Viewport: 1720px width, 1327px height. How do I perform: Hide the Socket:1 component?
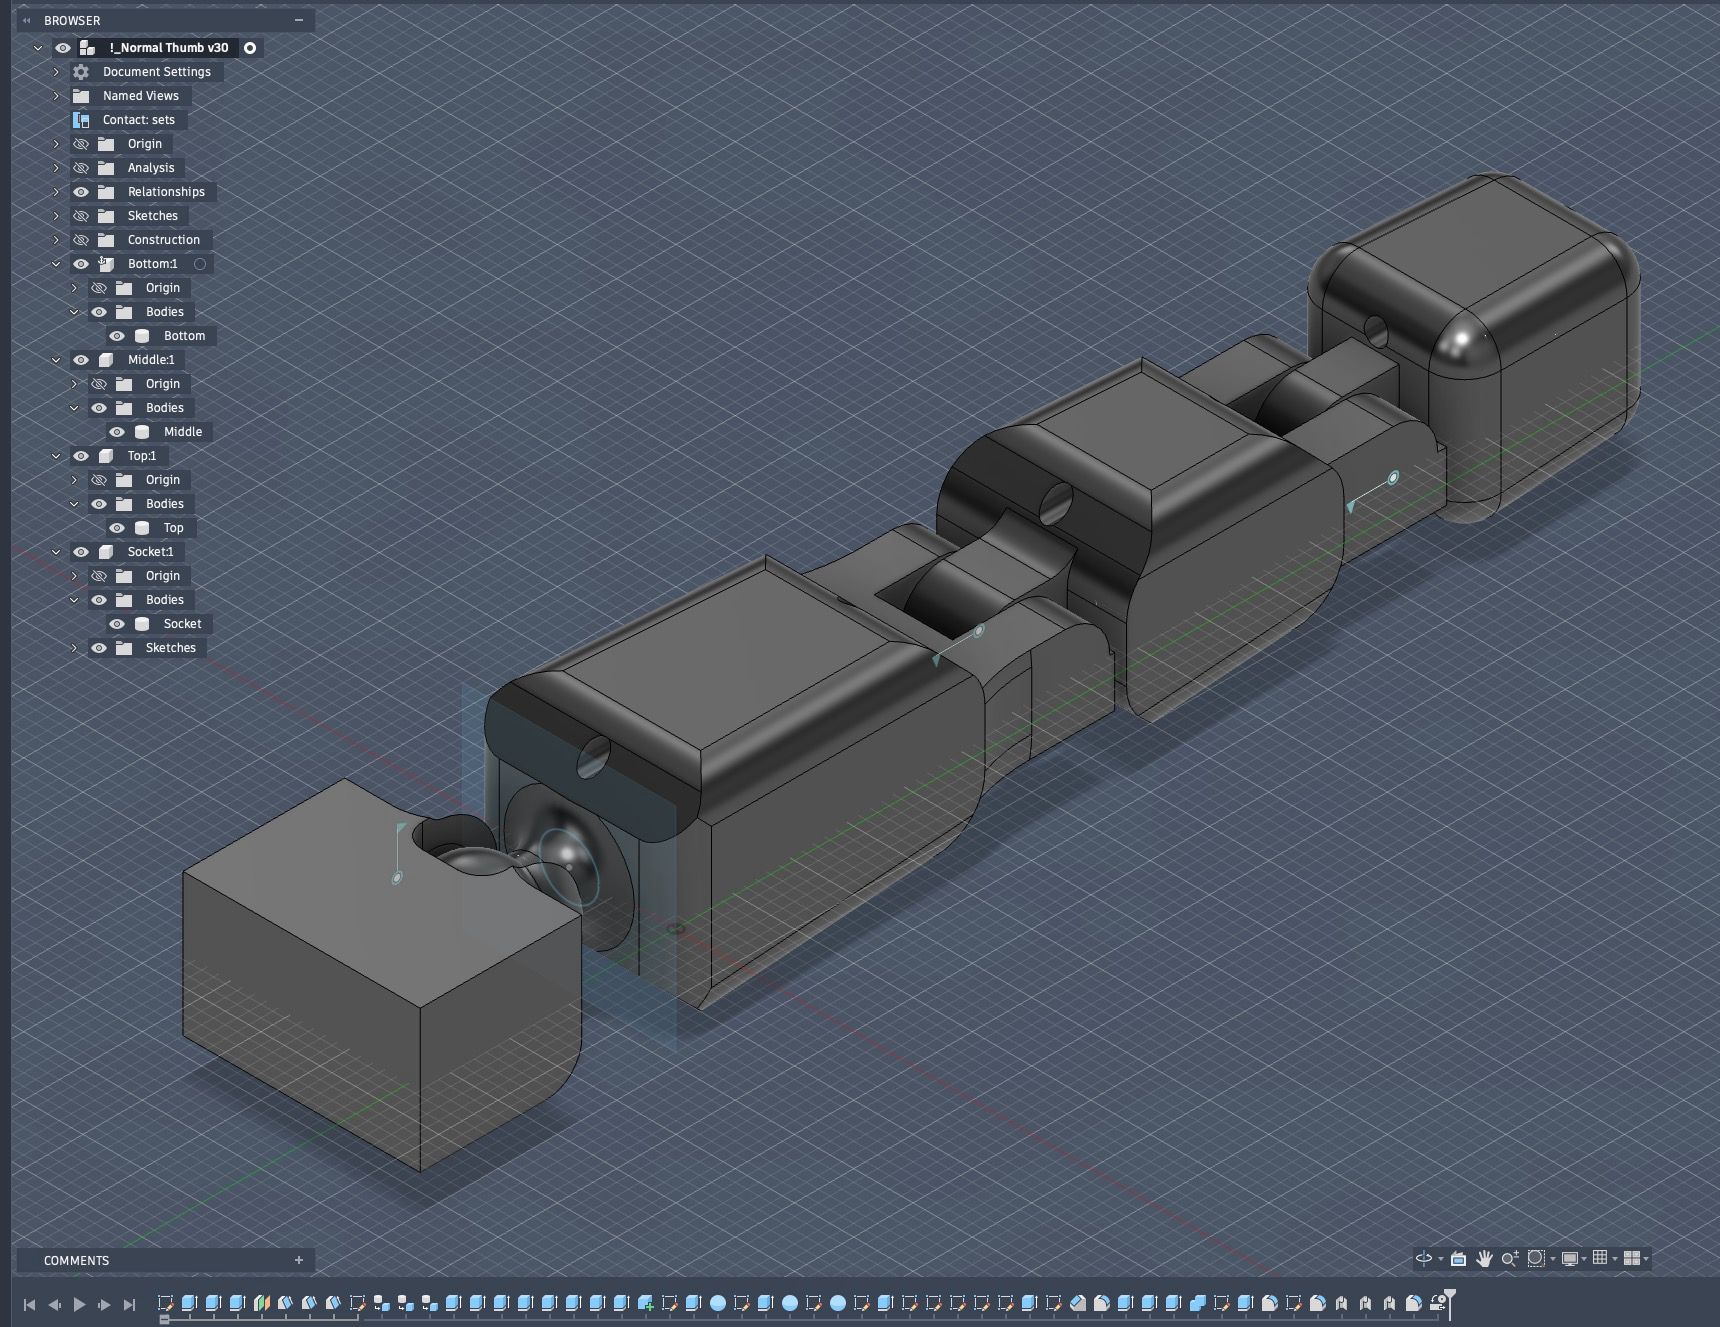click(81, 552)
